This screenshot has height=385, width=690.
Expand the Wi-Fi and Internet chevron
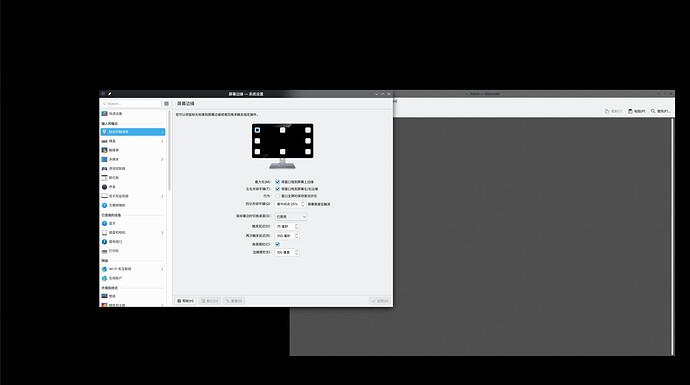162,269
